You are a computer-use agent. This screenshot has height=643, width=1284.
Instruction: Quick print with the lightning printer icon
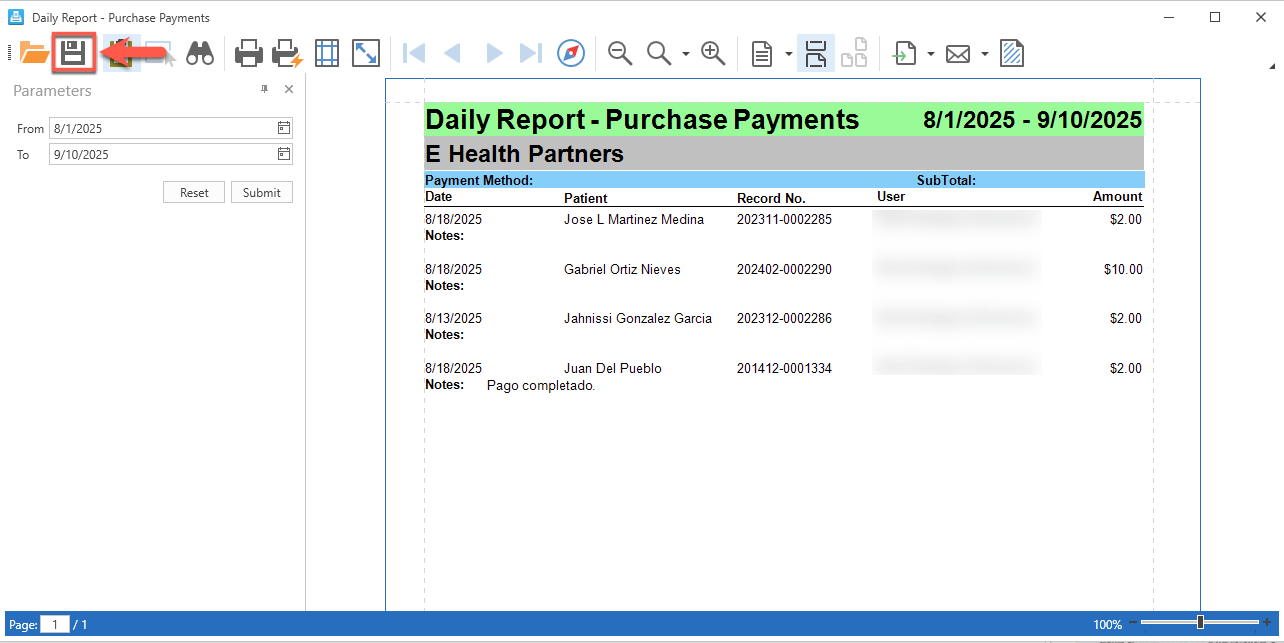[x=287, y=53]
